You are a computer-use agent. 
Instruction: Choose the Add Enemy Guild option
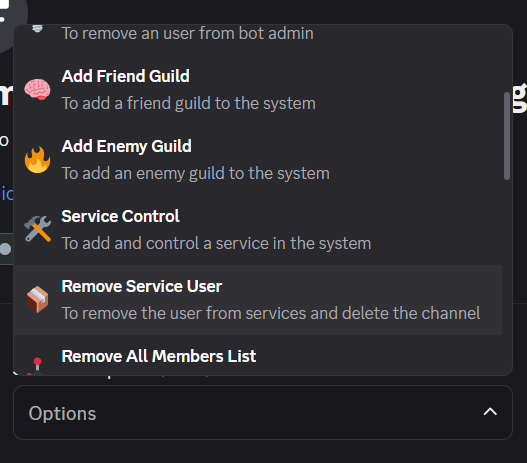258,160
